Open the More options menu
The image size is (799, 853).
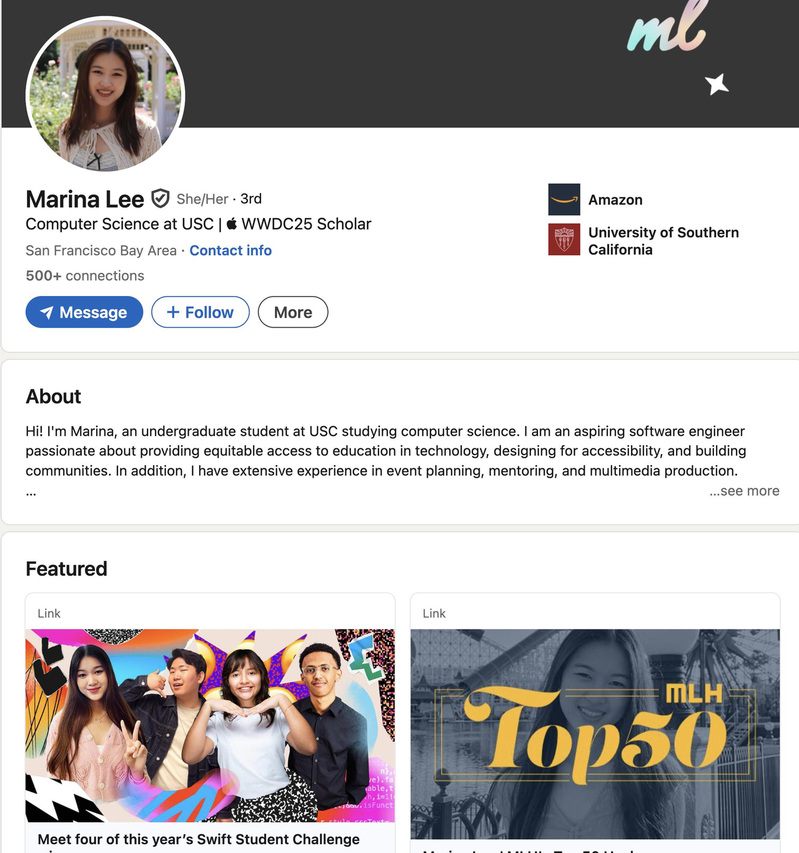pos(293,312)
